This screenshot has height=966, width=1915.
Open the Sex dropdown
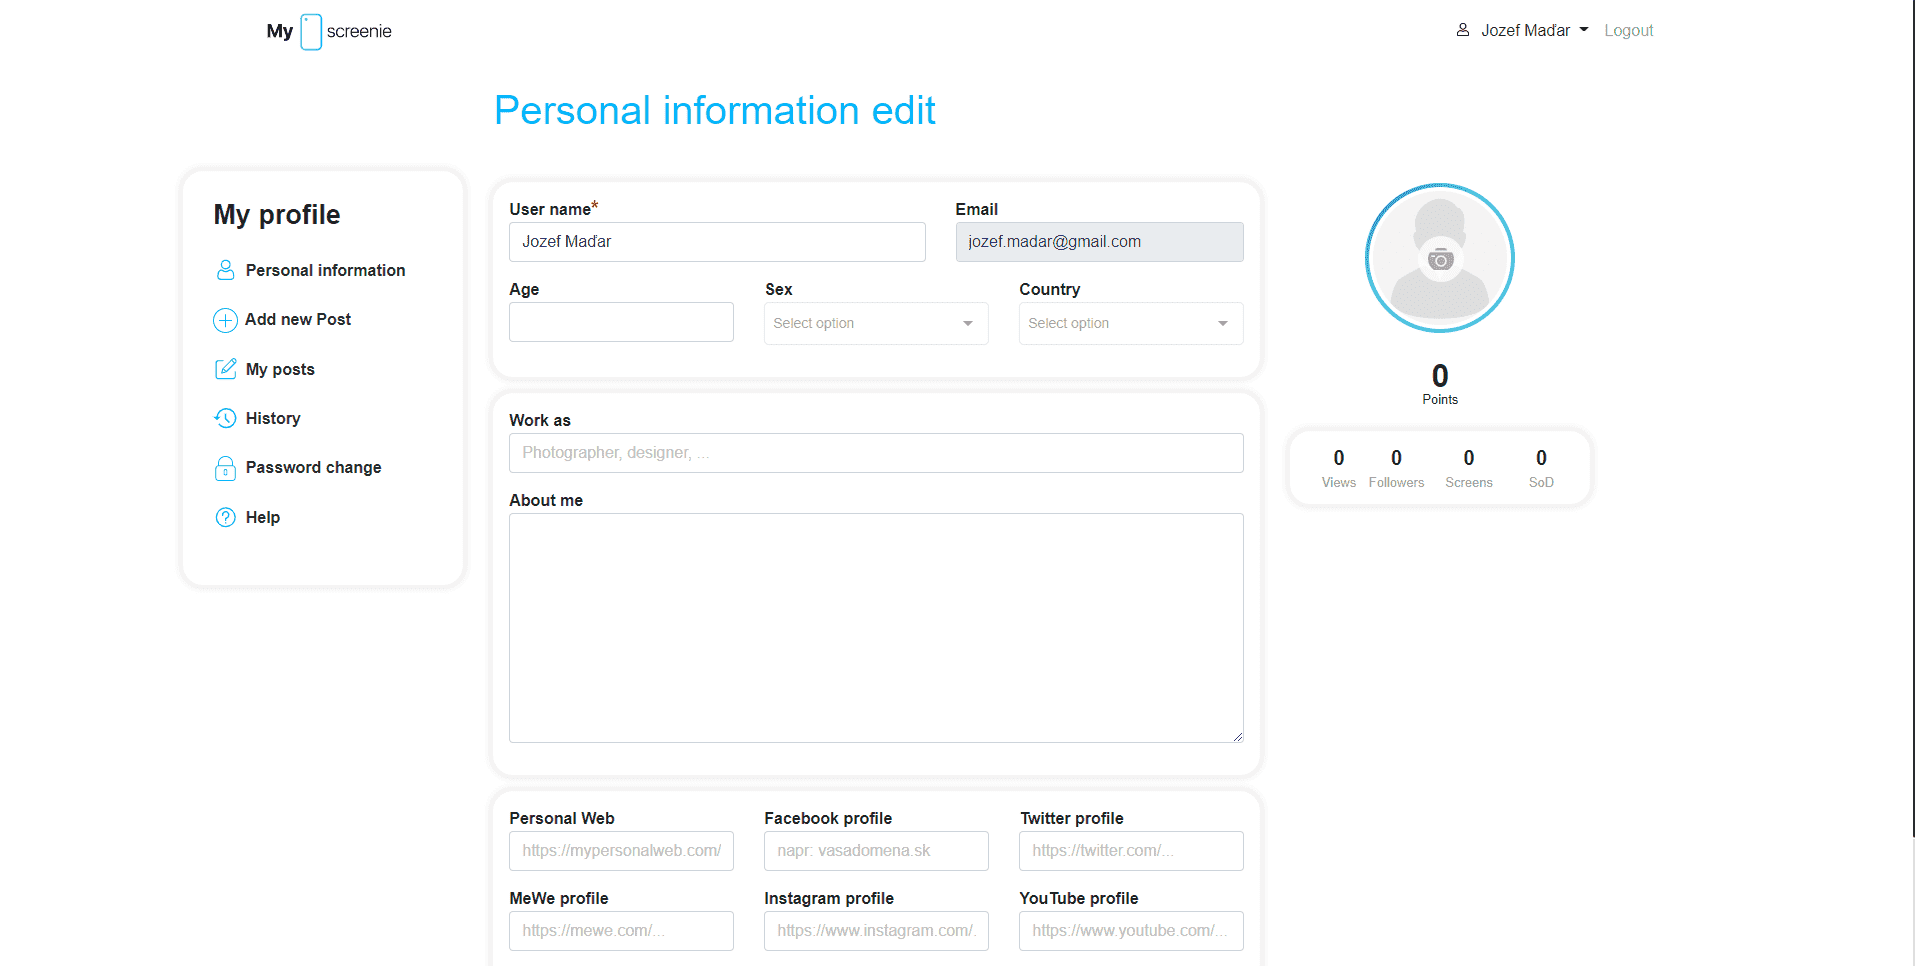875,324
